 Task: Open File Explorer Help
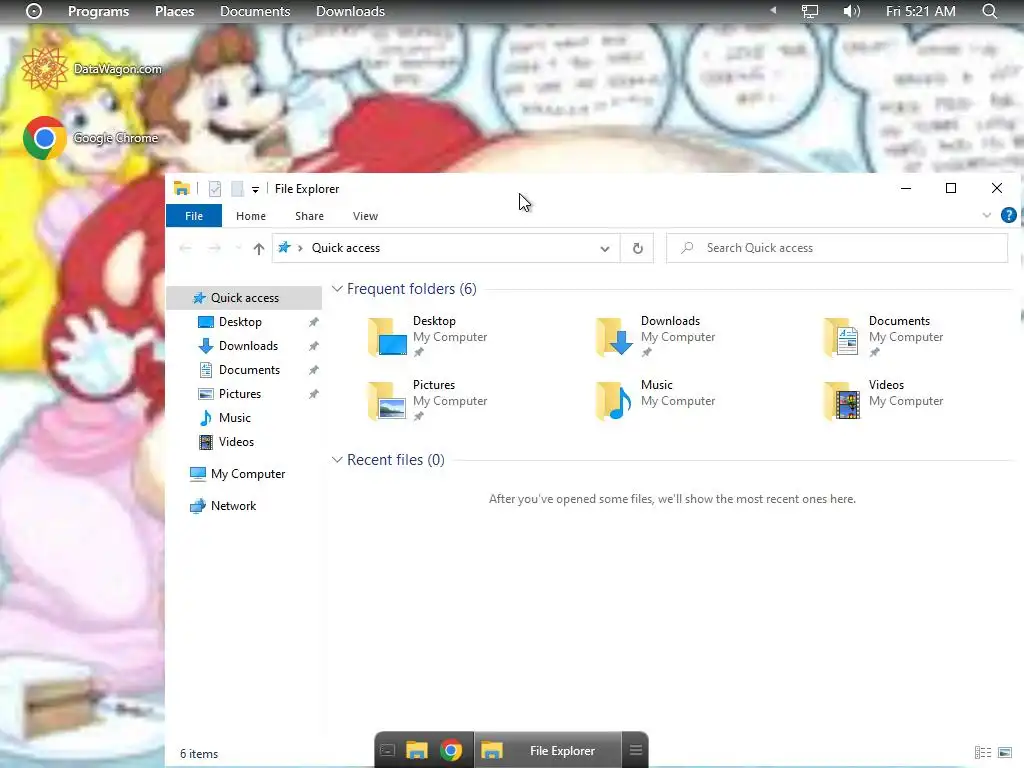pyautogui.click(x=1008, y=215)
